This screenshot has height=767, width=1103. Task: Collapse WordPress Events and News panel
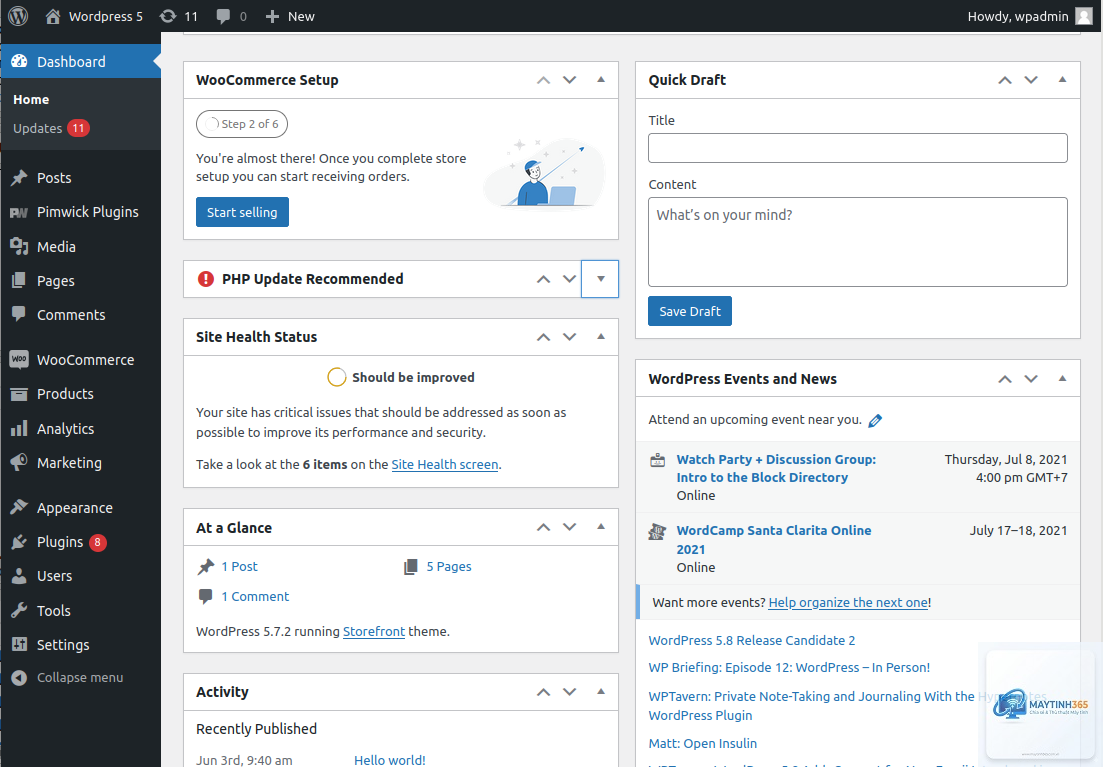[x=1062, y=379]
